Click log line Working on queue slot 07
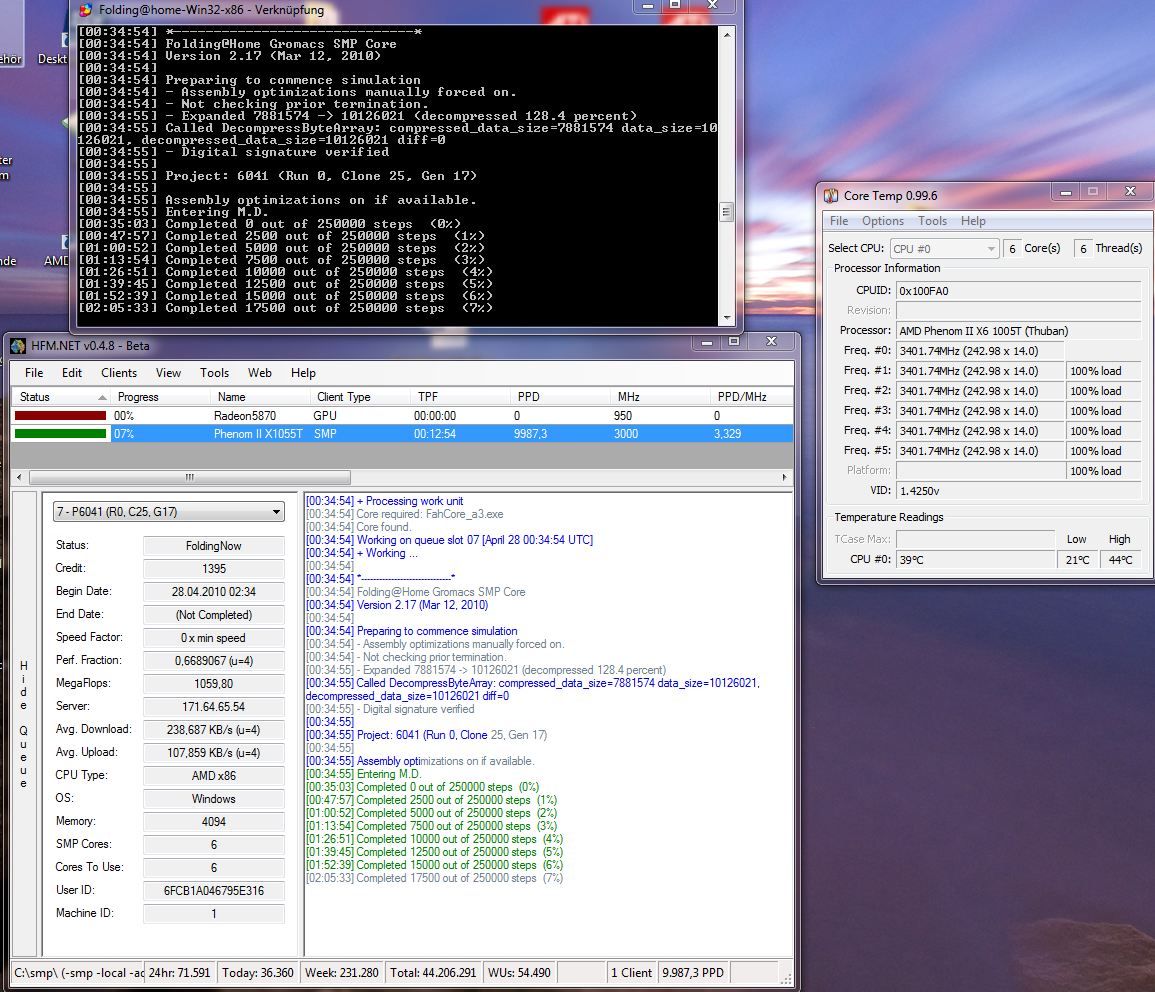 [449, 540]
